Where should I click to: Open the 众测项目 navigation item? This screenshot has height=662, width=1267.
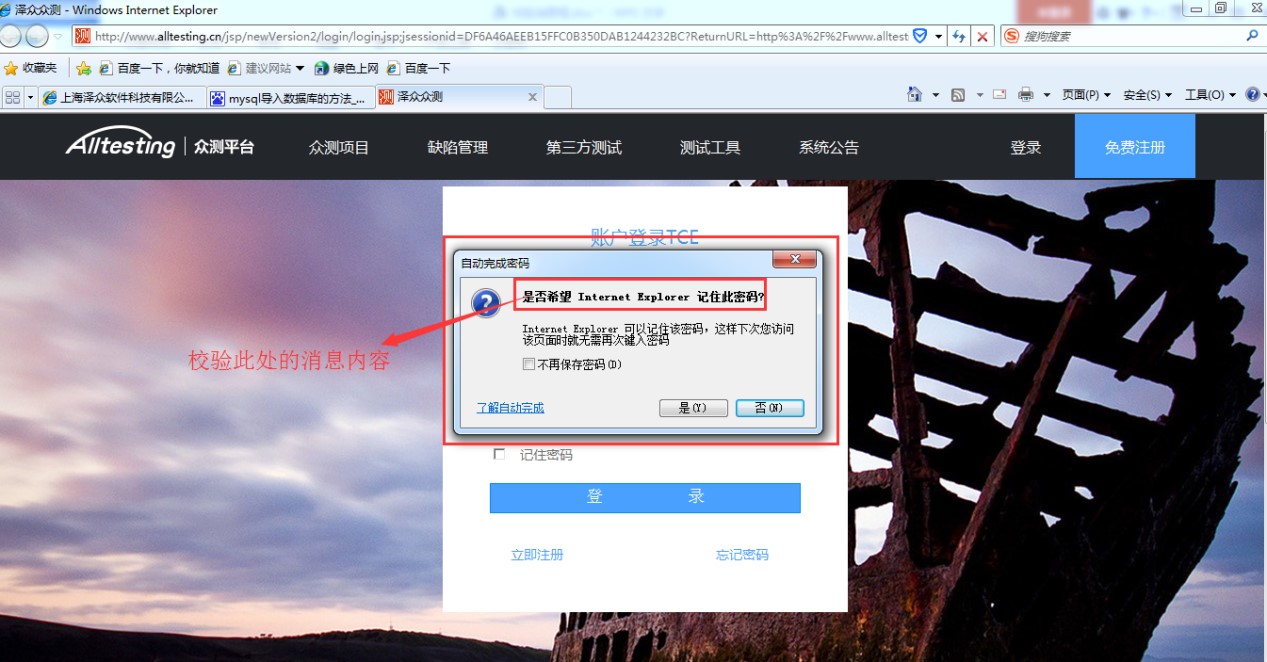click(x=339, y=147)
